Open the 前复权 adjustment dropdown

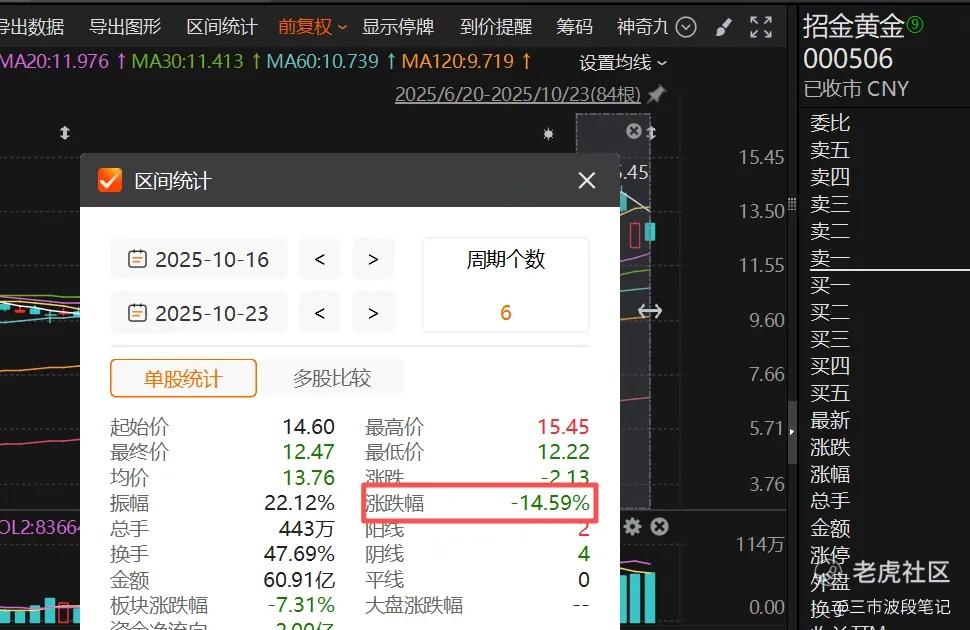312,27
